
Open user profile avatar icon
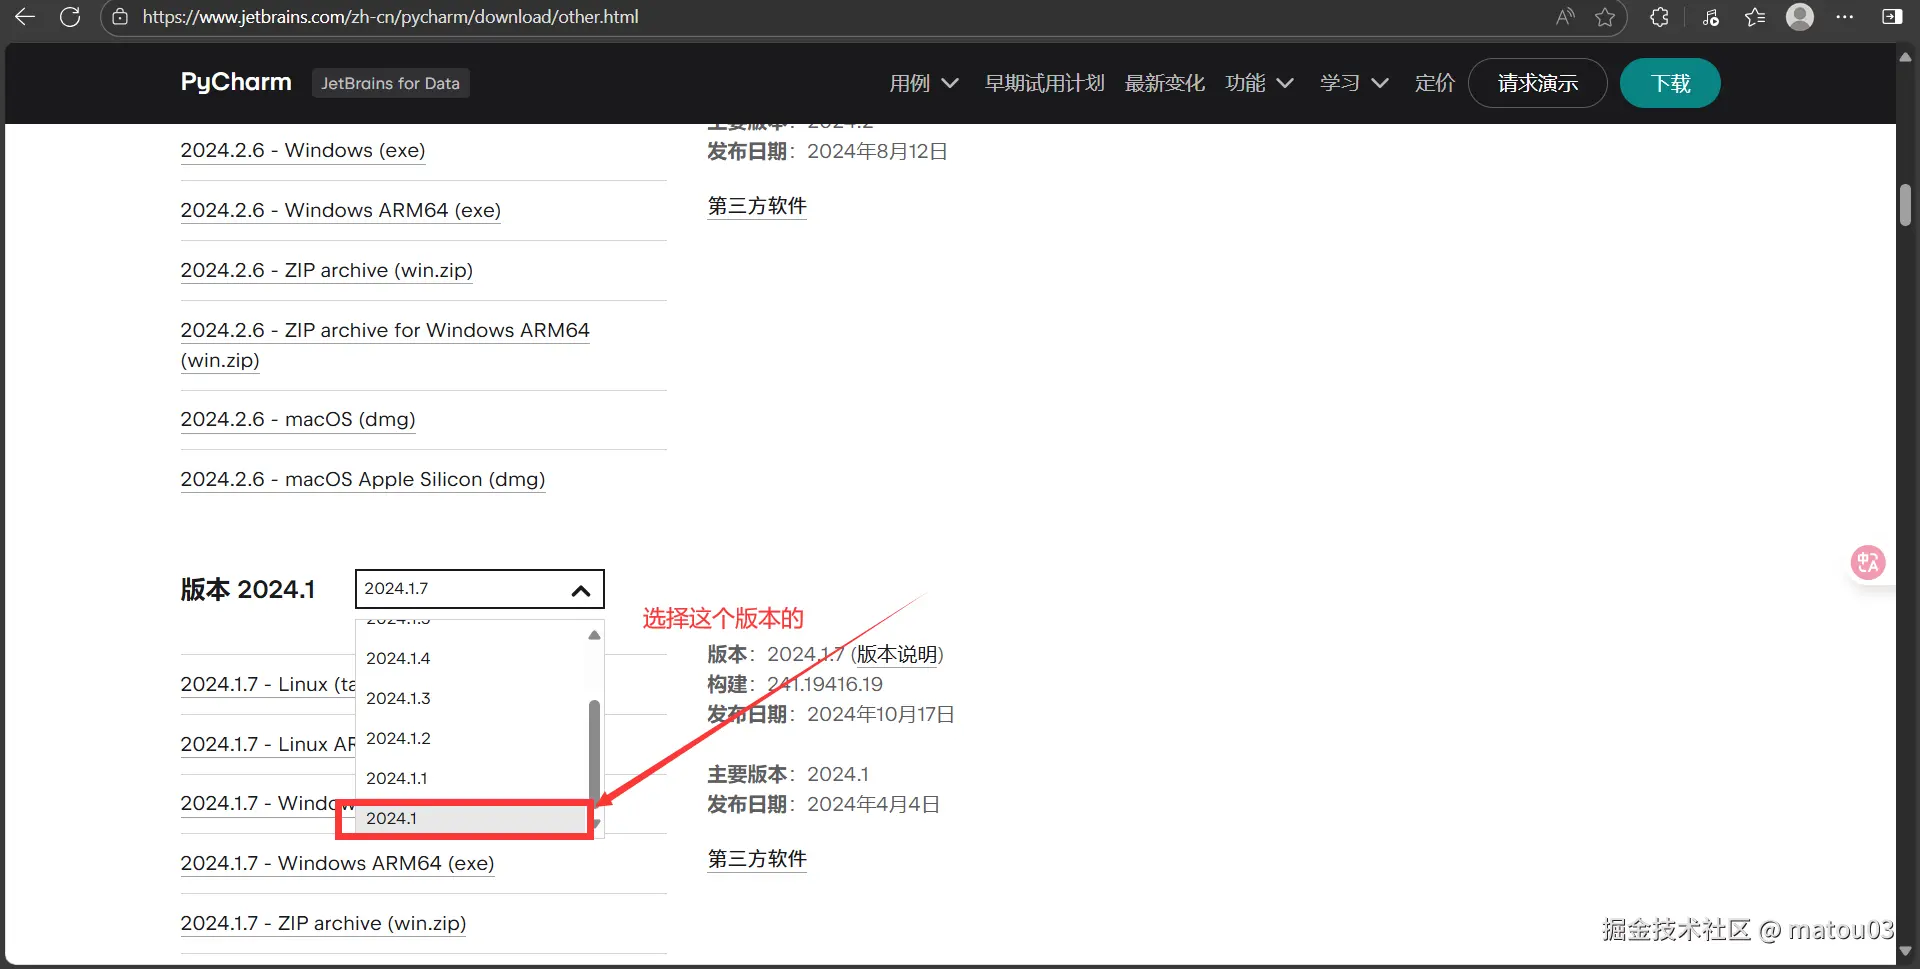(x=1800, y=17)
